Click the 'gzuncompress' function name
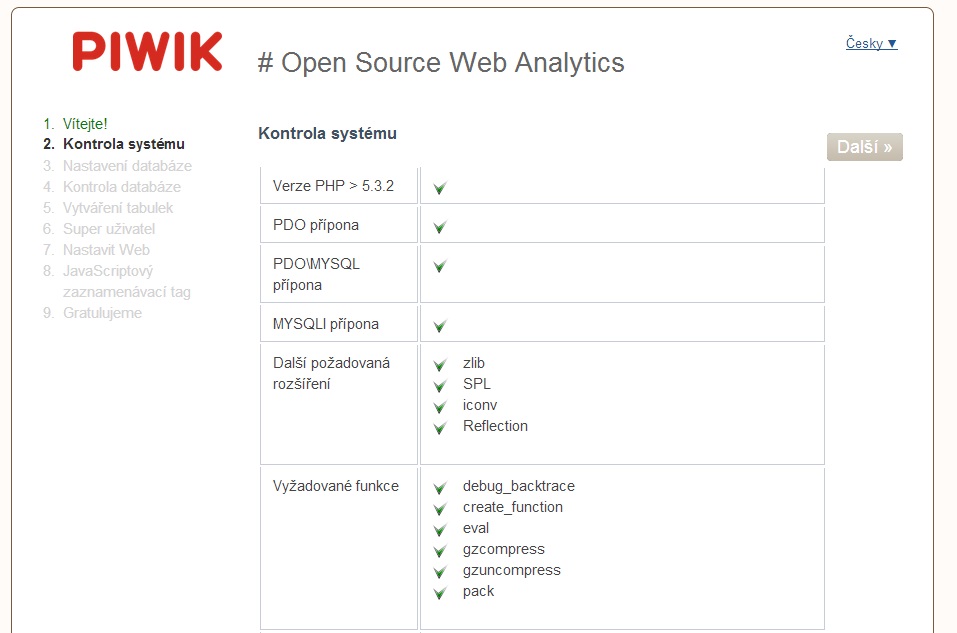 [511, 570]
